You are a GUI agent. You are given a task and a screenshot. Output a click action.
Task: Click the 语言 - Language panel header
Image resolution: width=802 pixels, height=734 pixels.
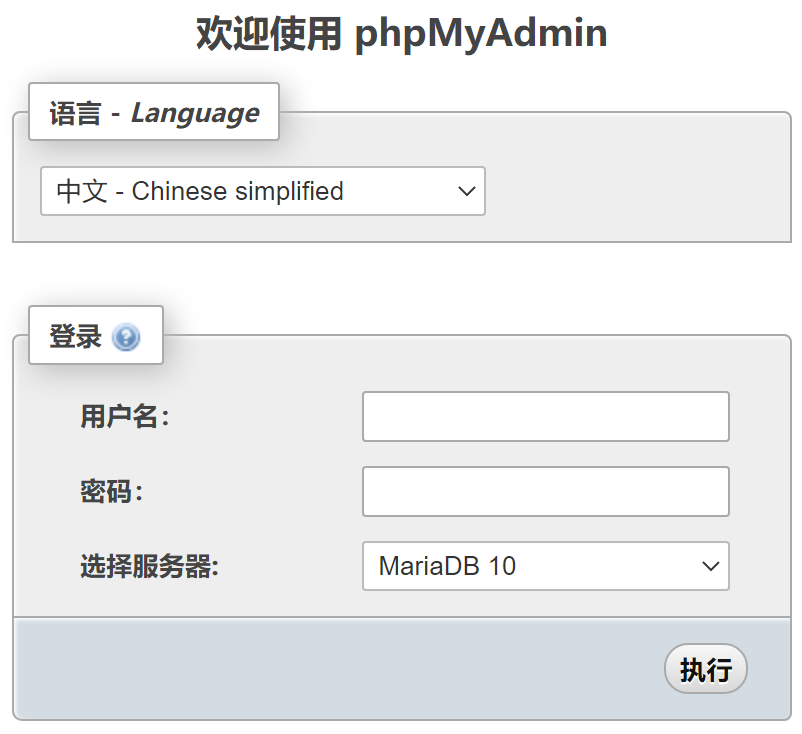coord(153,112)
